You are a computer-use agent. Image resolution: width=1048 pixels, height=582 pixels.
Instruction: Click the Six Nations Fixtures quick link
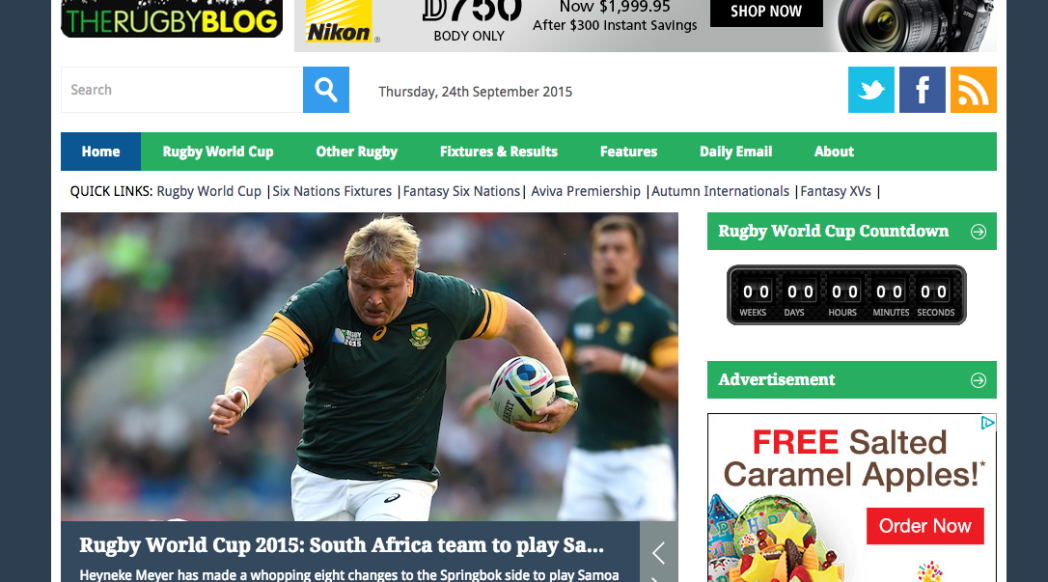332,191
